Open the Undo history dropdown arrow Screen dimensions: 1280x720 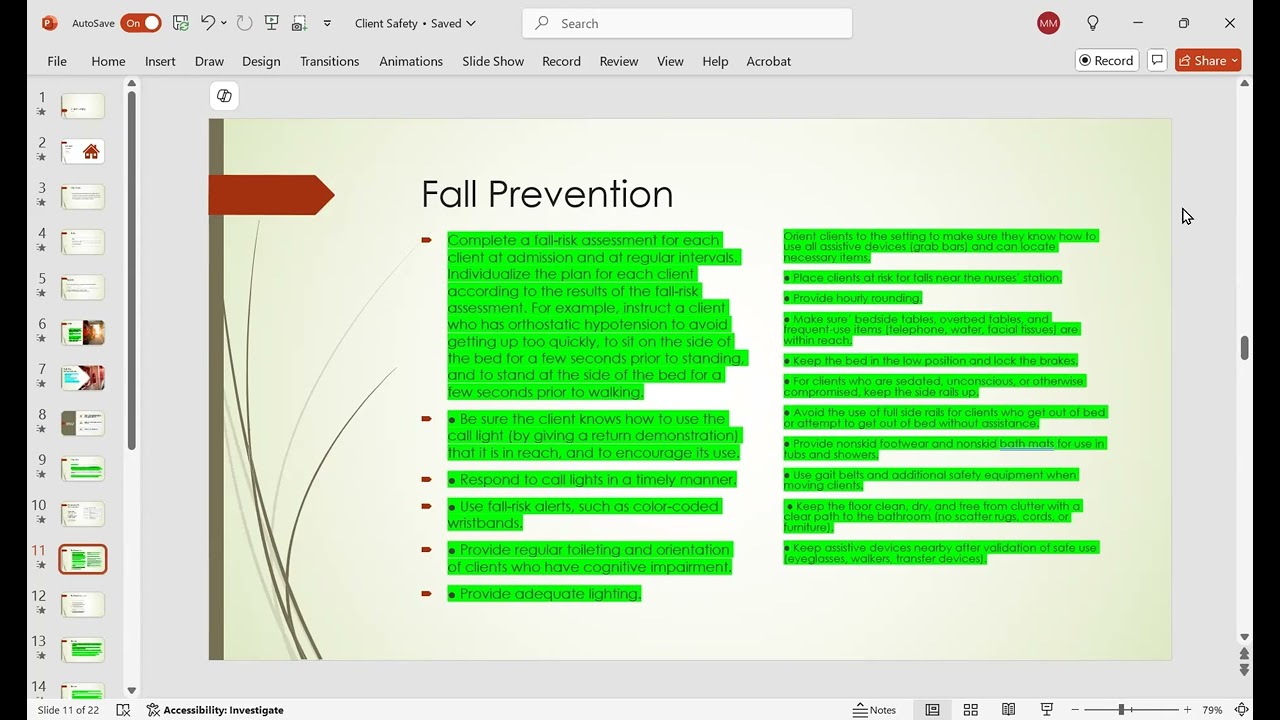click(224, 23)
